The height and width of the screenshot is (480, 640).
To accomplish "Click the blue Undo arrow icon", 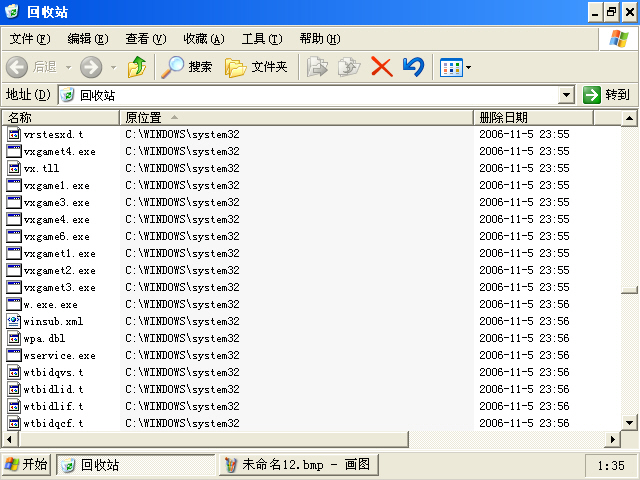I will click(x=413, y=67).
